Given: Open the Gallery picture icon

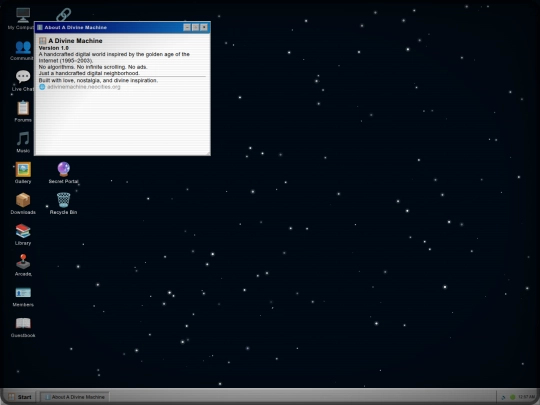Looking at the screenshot, I should [23, 173].
